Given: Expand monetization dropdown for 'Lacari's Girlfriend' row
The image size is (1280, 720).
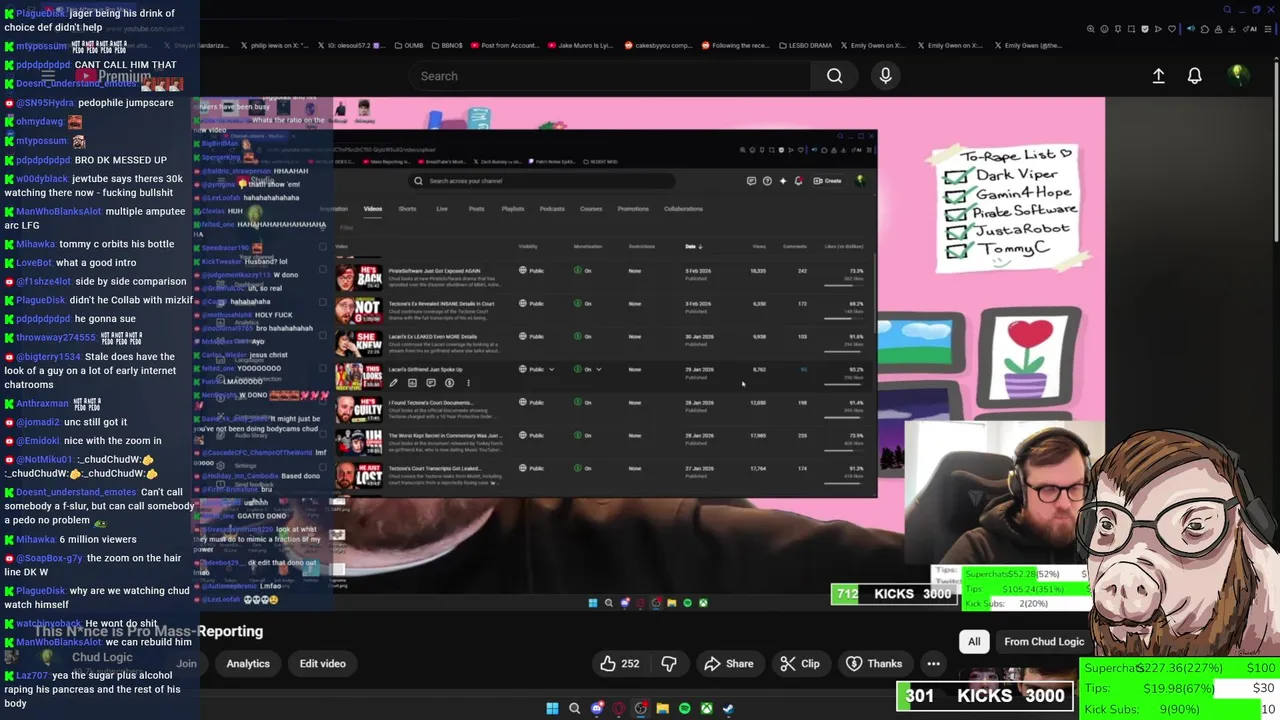Looking at the screenshot, I should pyautogui.click(x=598, y=370).
